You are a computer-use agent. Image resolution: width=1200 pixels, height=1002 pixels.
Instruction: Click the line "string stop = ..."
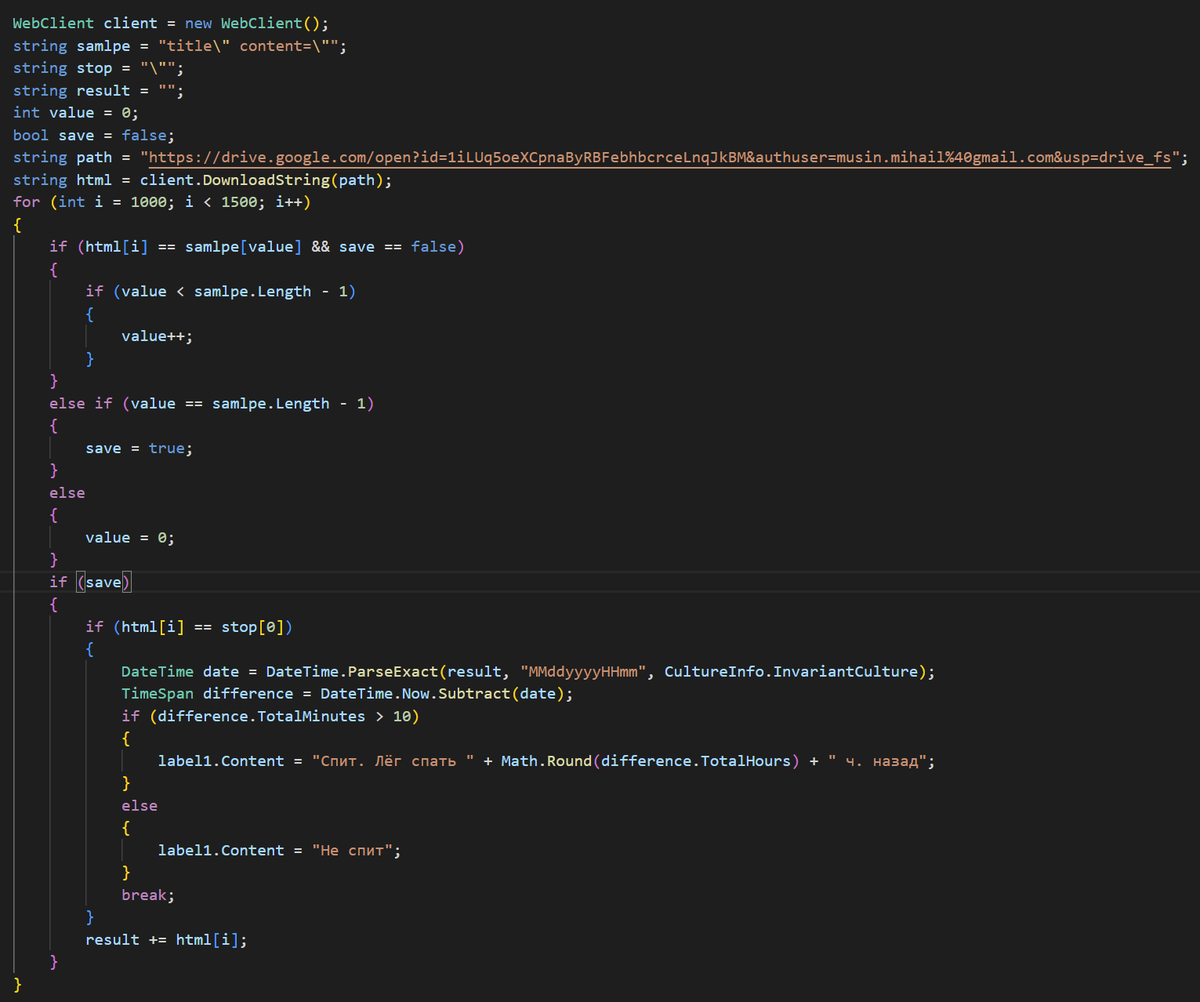[99, 68]
